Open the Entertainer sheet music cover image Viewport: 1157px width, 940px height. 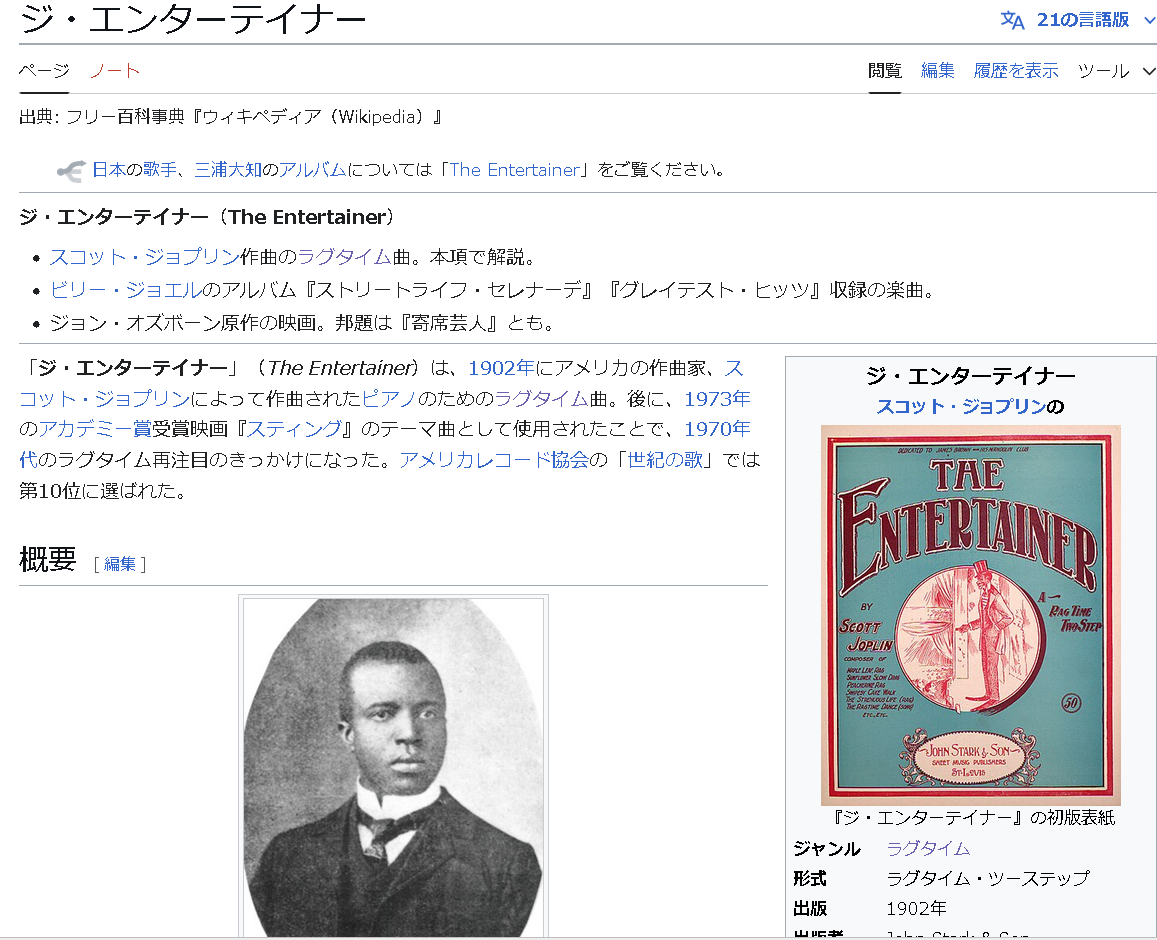tap(970, 615)
